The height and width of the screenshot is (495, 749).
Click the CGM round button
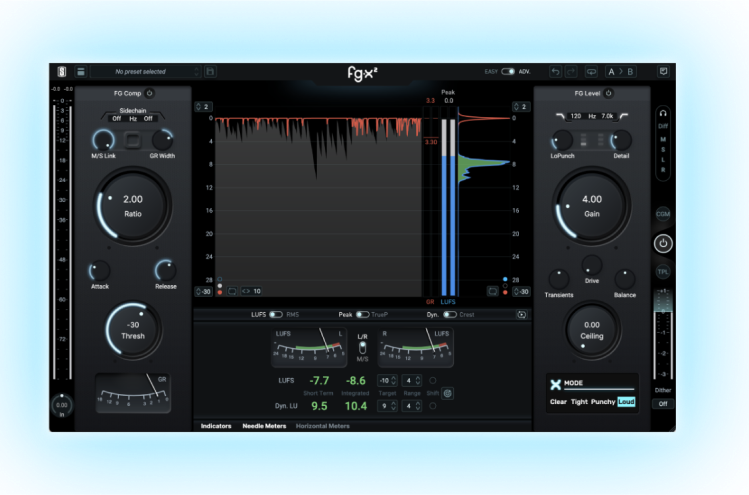click(663, 214)
